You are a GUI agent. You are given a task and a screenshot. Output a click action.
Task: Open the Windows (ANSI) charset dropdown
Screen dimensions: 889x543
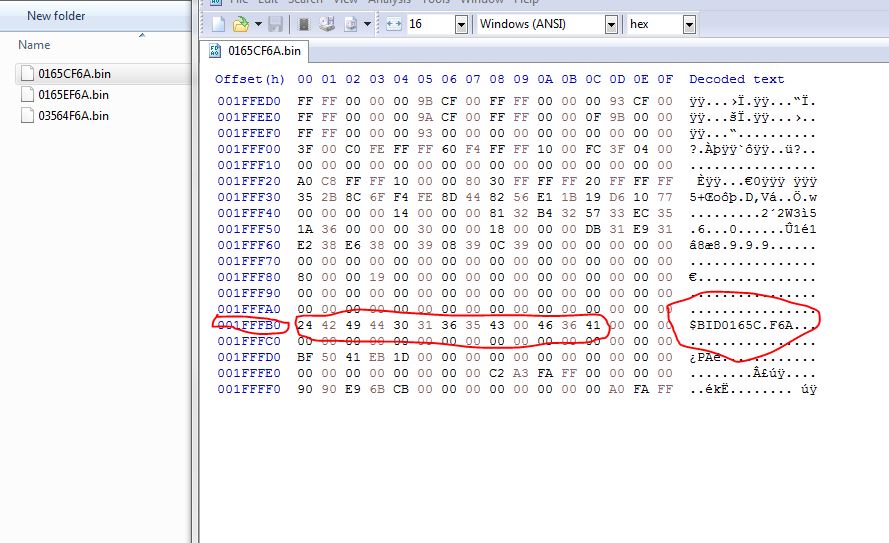611,24
